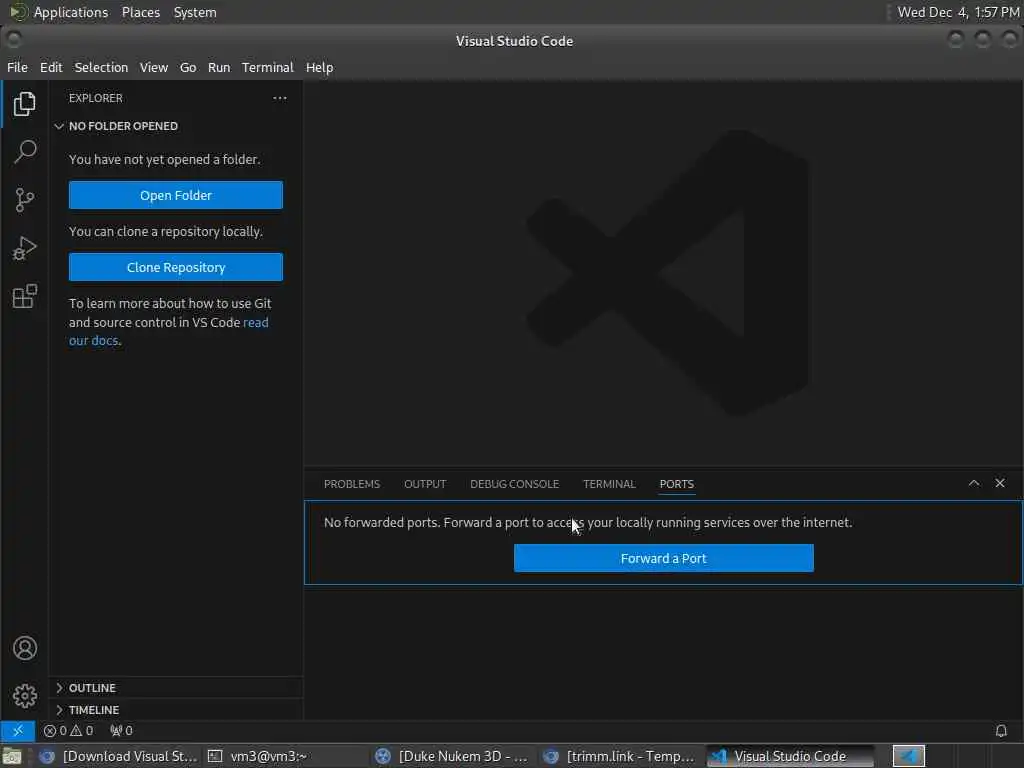Switch to the PROBLEMS tab

pos(351,484)
